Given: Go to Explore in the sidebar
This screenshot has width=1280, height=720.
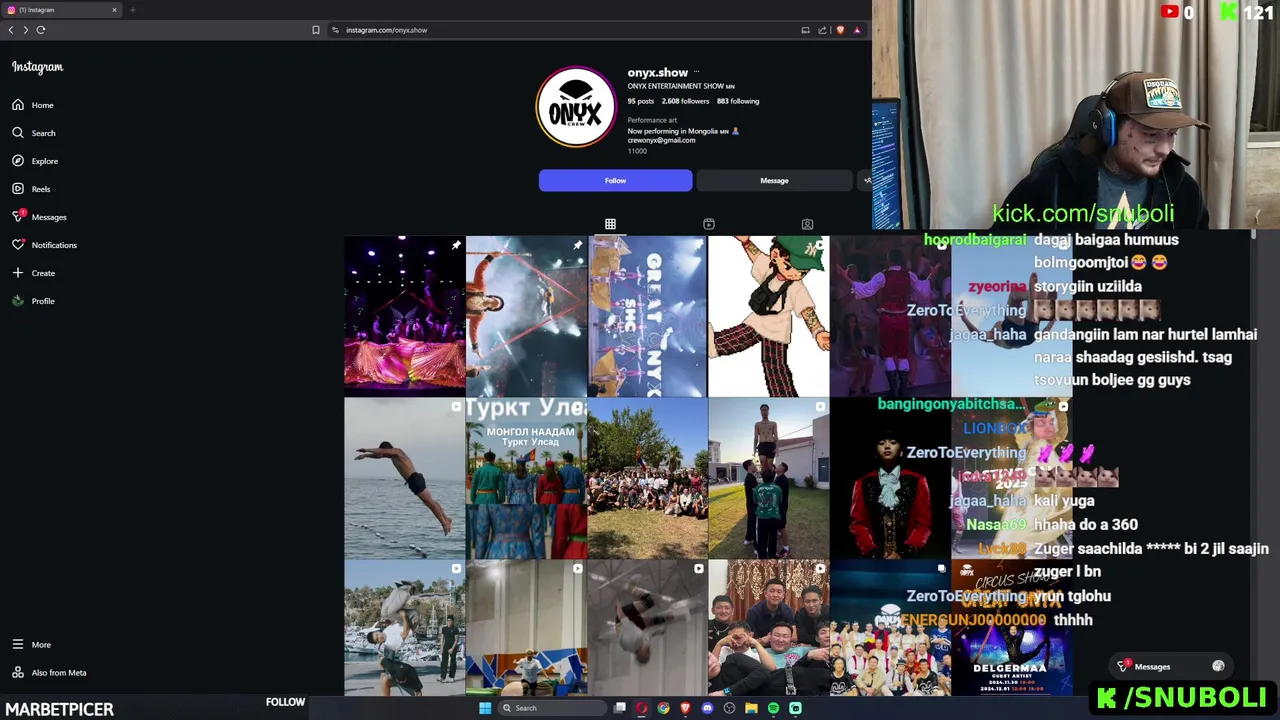Looking at the screenshot, I should 35,161.
